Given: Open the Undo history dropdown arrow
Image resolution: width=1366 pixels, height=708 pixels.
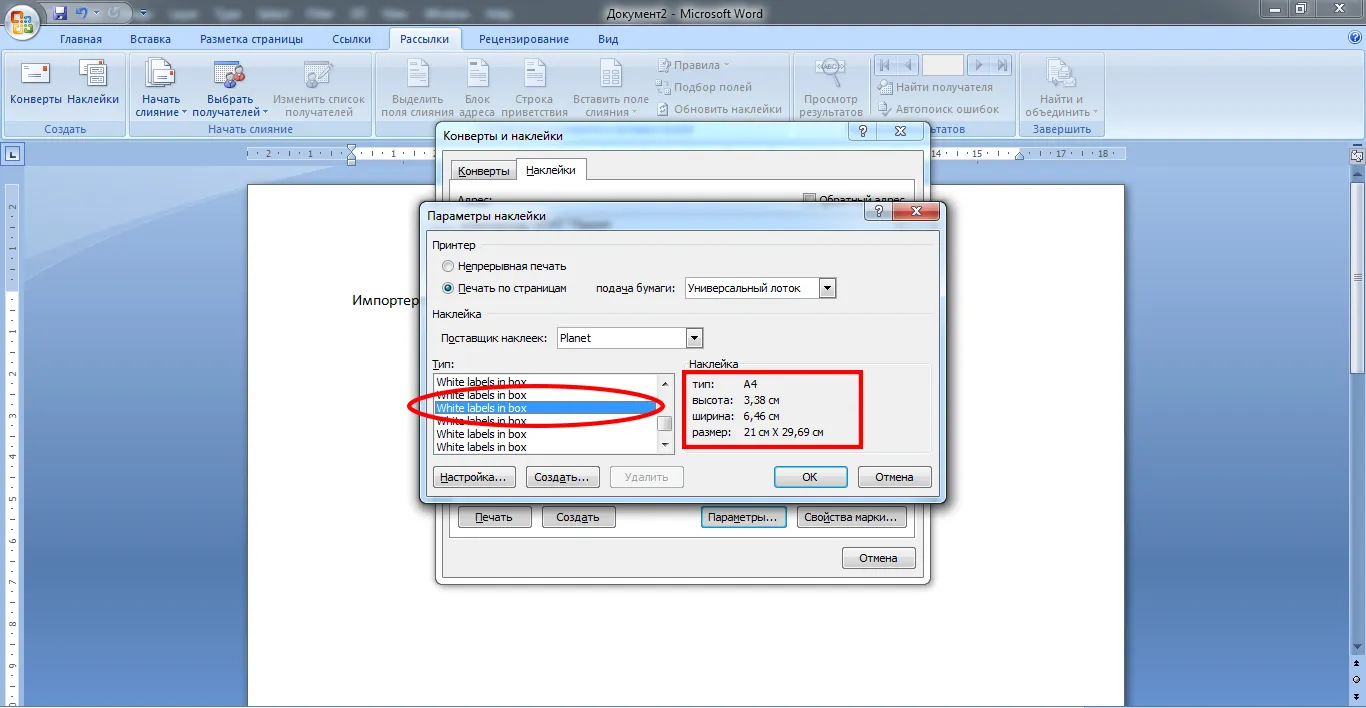Looking at the screenshot, I should tap(97, 14).
